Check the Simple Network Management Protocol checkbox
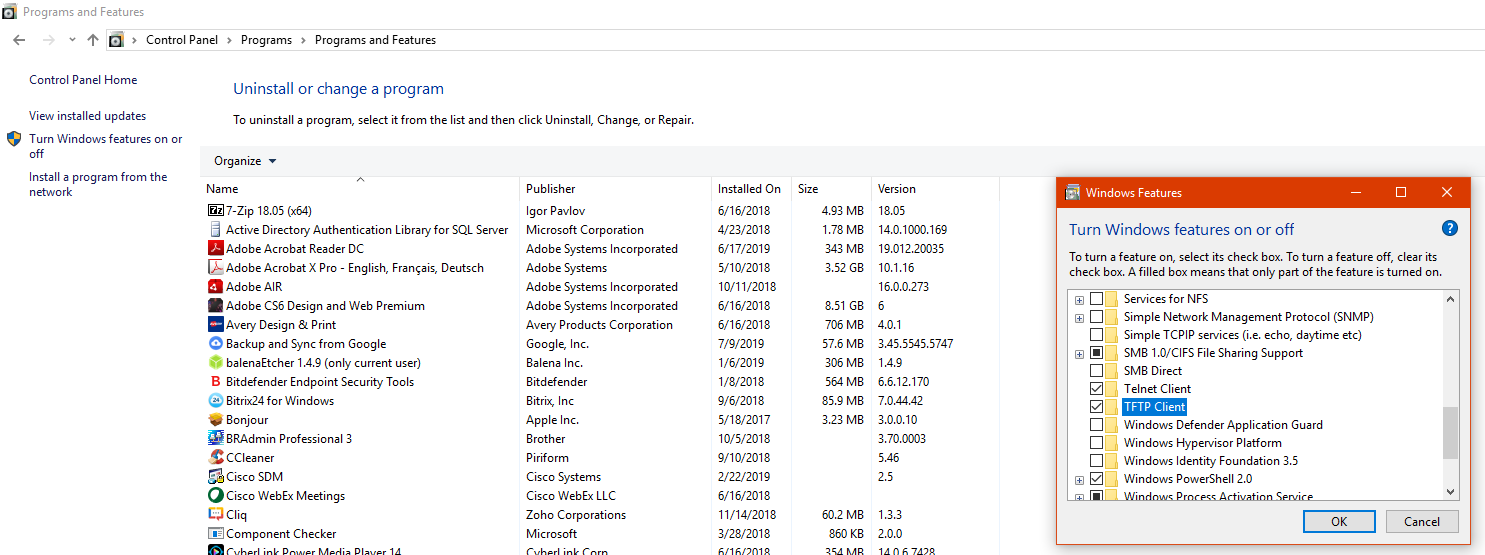The width and height of the screenshot is (1485, 555). (1097, 317)
